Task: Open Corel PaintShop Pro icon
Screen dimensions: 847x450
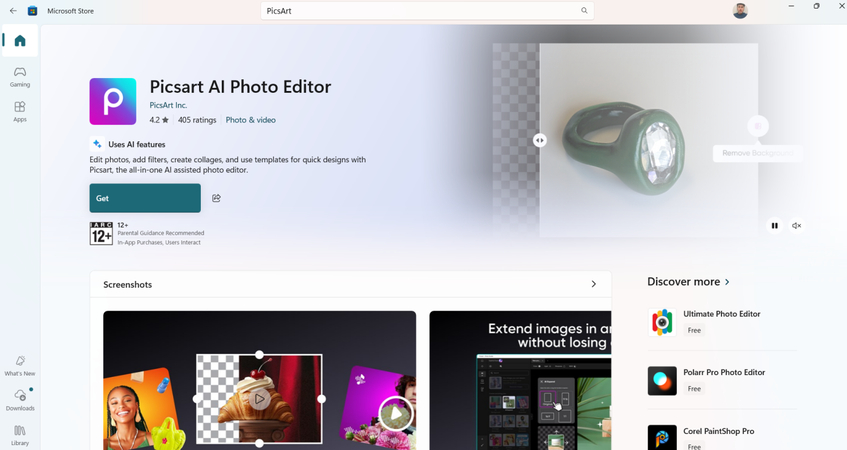Action: point(662,437)
